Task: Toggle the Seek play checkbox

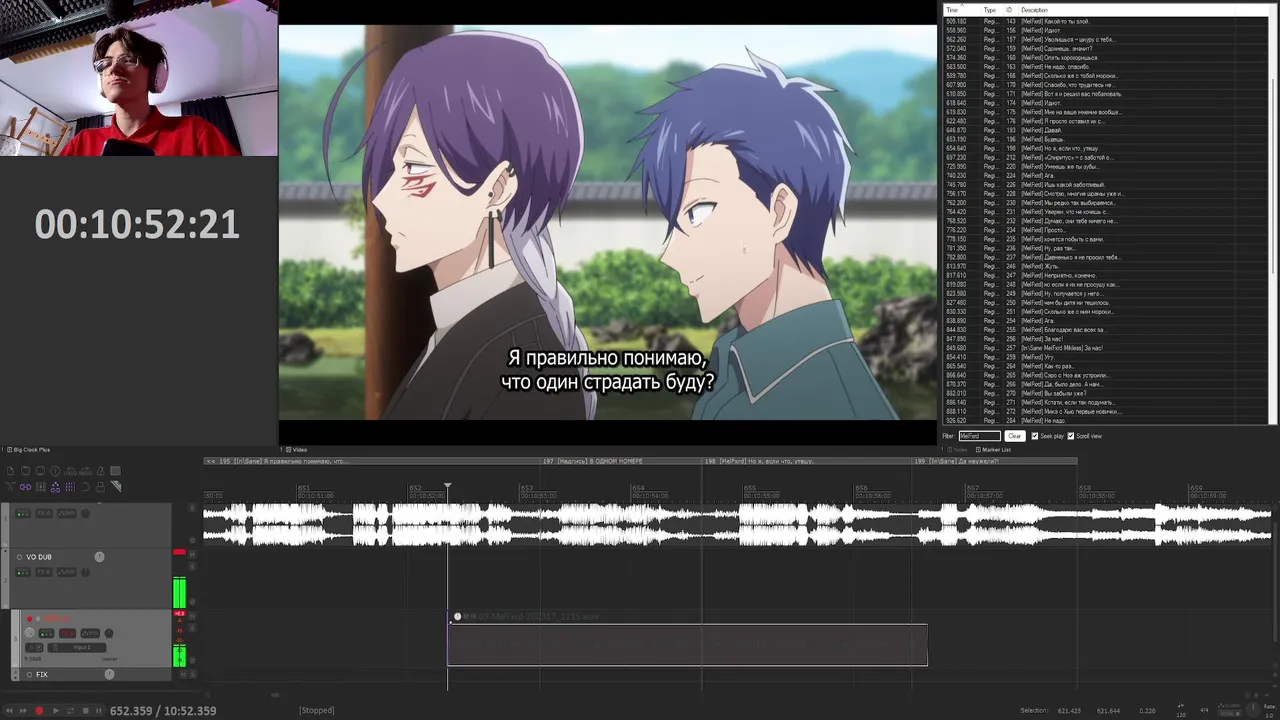Action: click(1034, 436)
